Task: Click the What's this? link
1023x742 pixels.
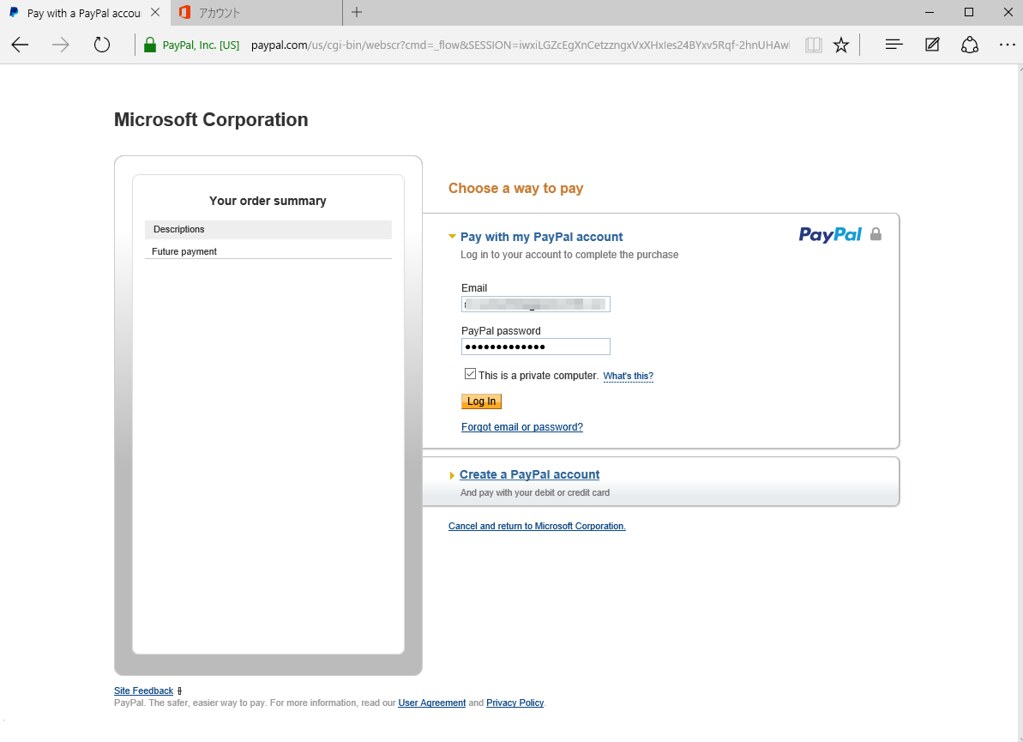Action: 628,376
